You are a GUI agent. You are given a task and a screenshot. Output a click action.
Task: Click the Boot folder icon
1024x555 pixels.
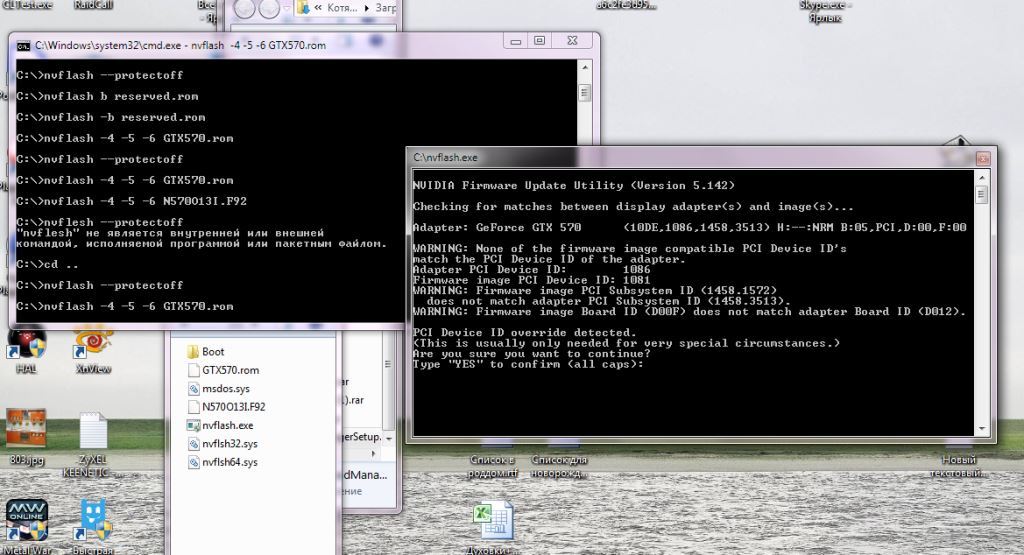pos(193,352)
